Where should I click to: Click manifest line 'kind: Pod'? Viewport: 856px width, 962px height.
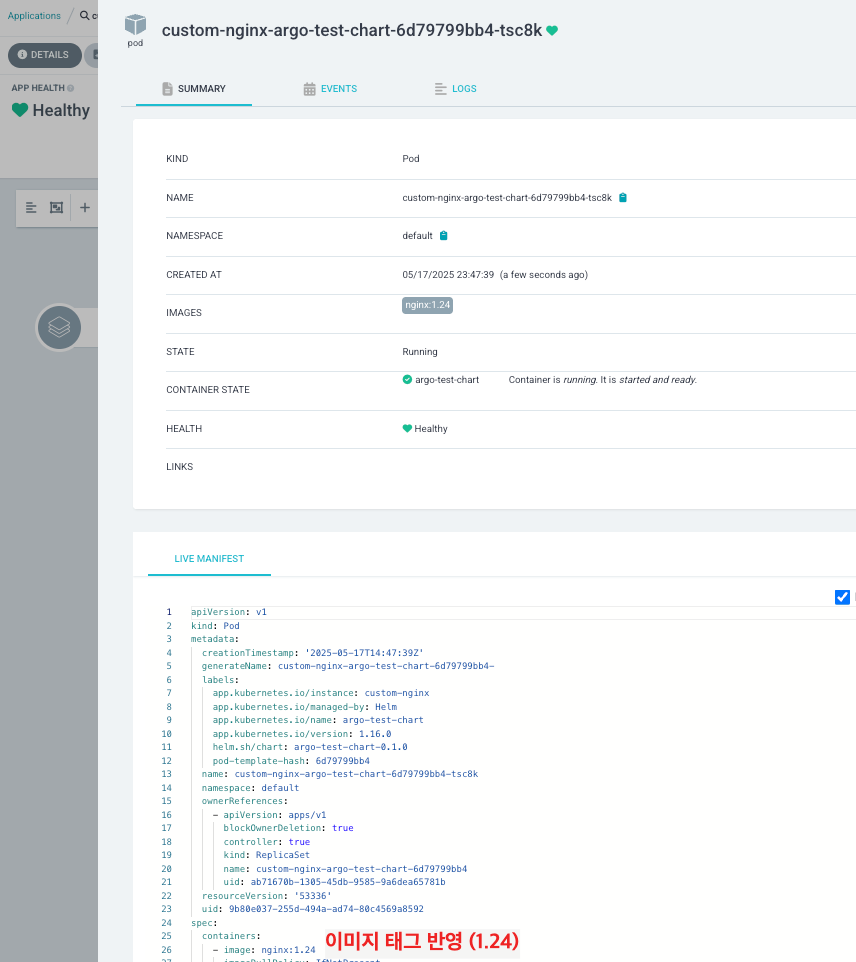tap(215, 626)
